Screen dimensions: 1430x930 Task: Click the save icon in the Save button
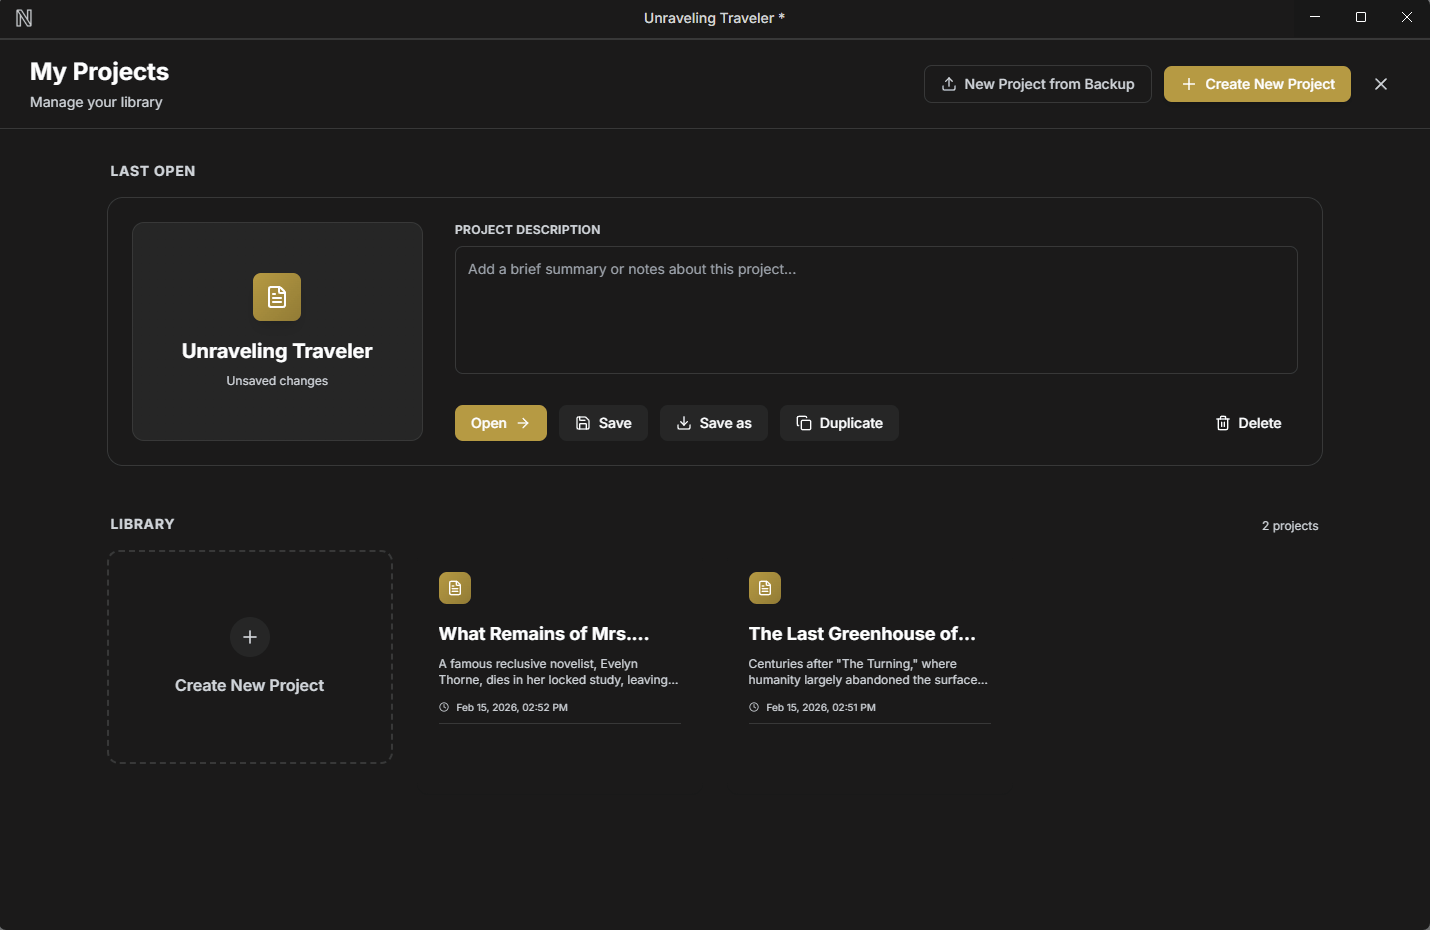(x=584, y=423)
